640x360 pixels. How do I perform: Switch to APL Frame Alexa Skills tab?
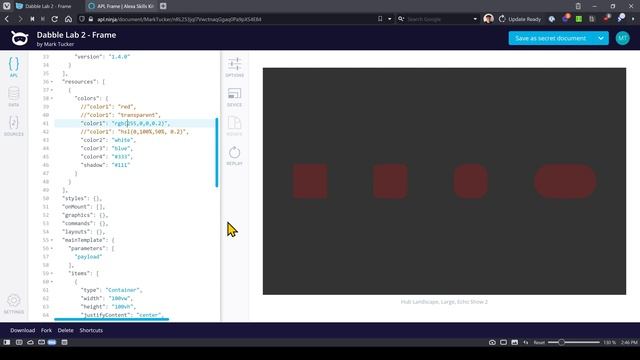click(122, 6)
